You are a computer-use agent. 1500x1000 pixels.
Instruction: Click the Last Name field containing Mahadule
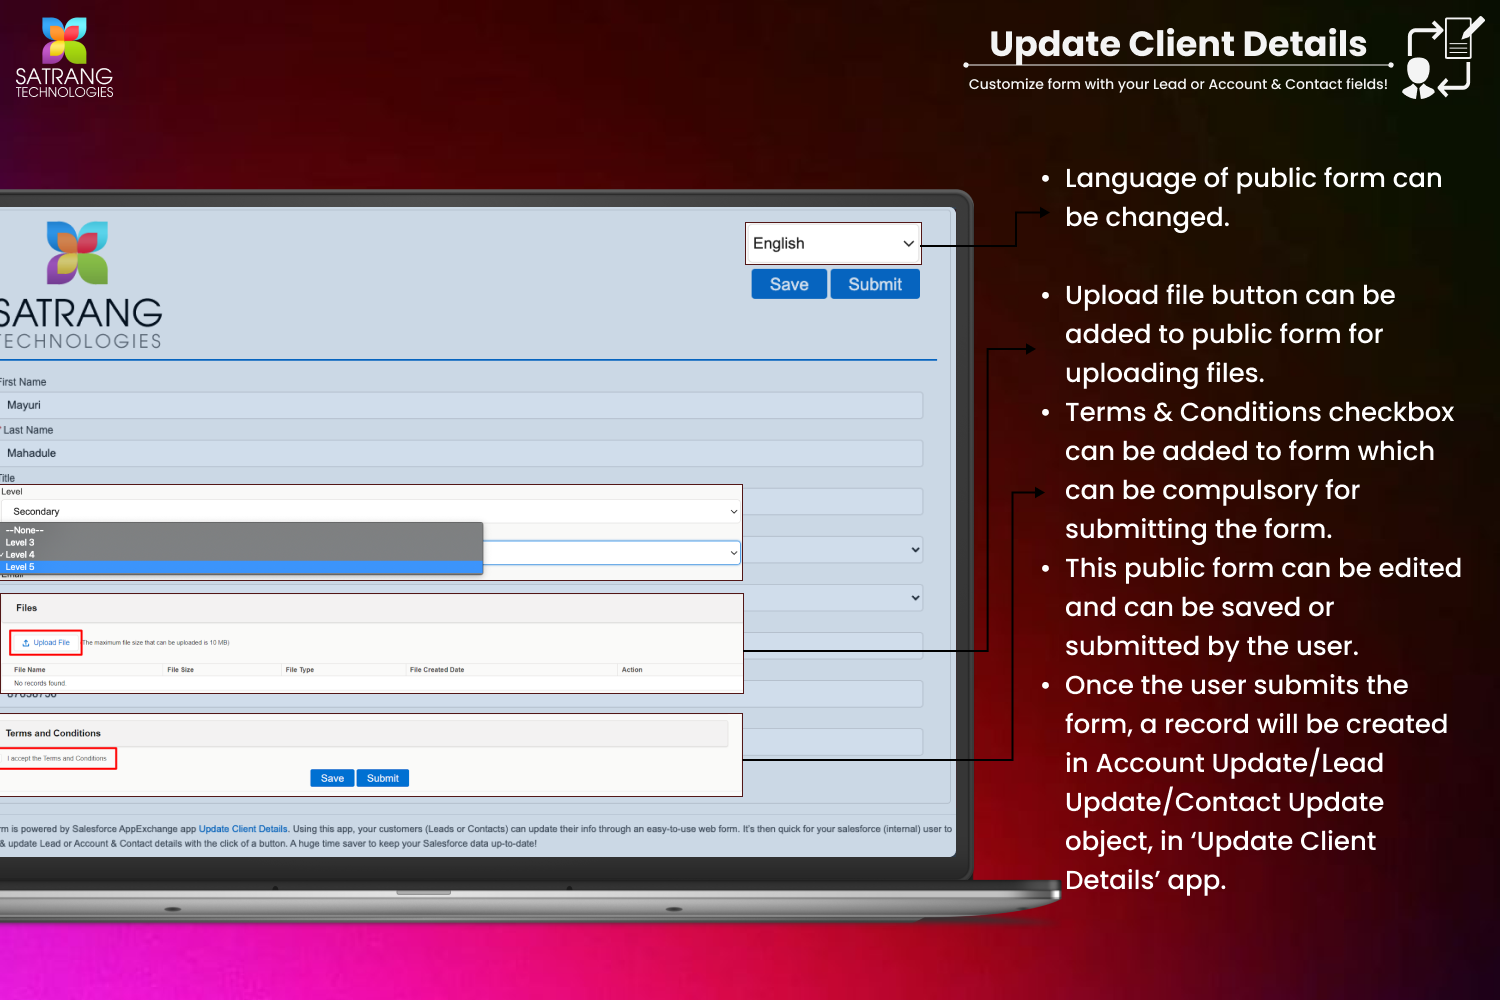point(461,453)
